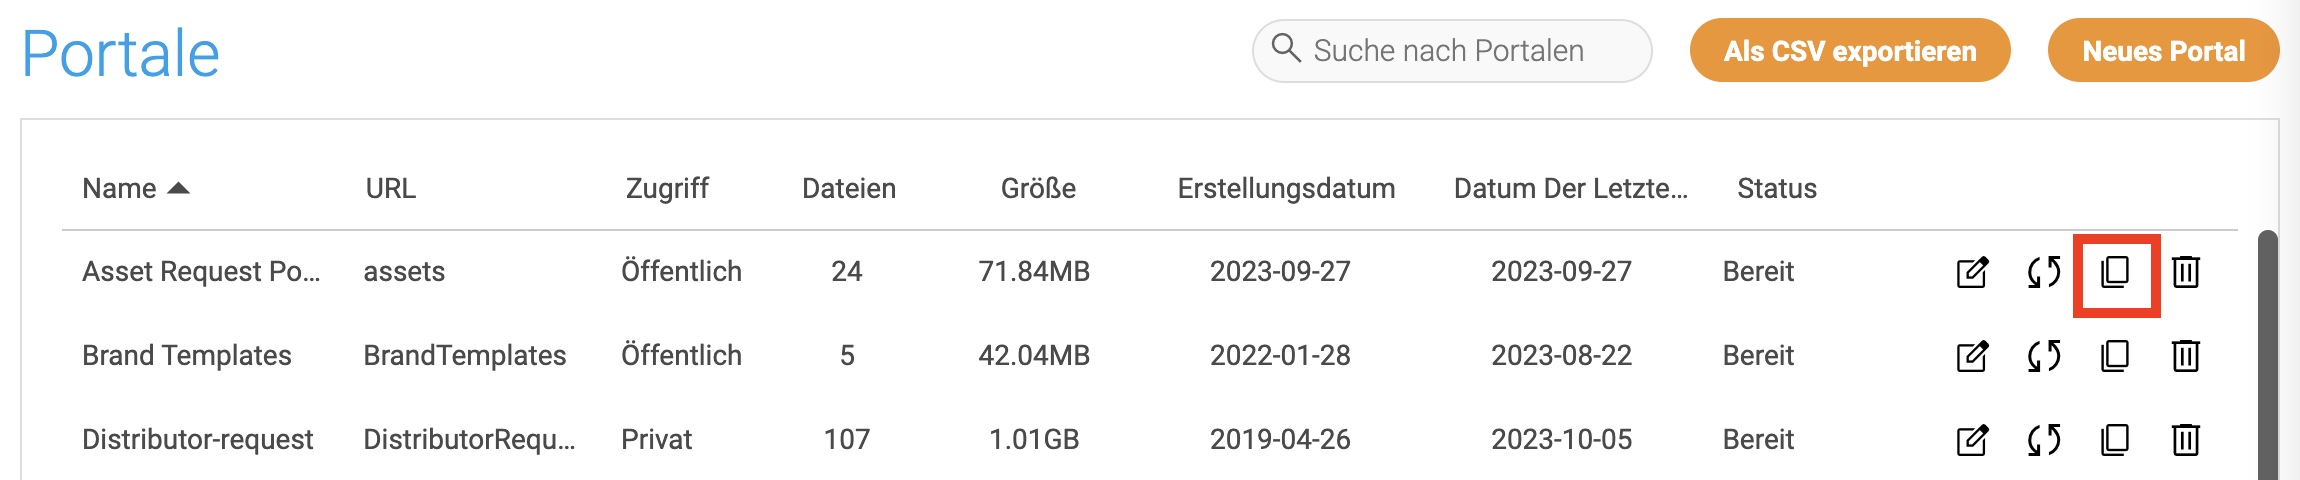Delete the Asset Request Portal

[2186, 272]
